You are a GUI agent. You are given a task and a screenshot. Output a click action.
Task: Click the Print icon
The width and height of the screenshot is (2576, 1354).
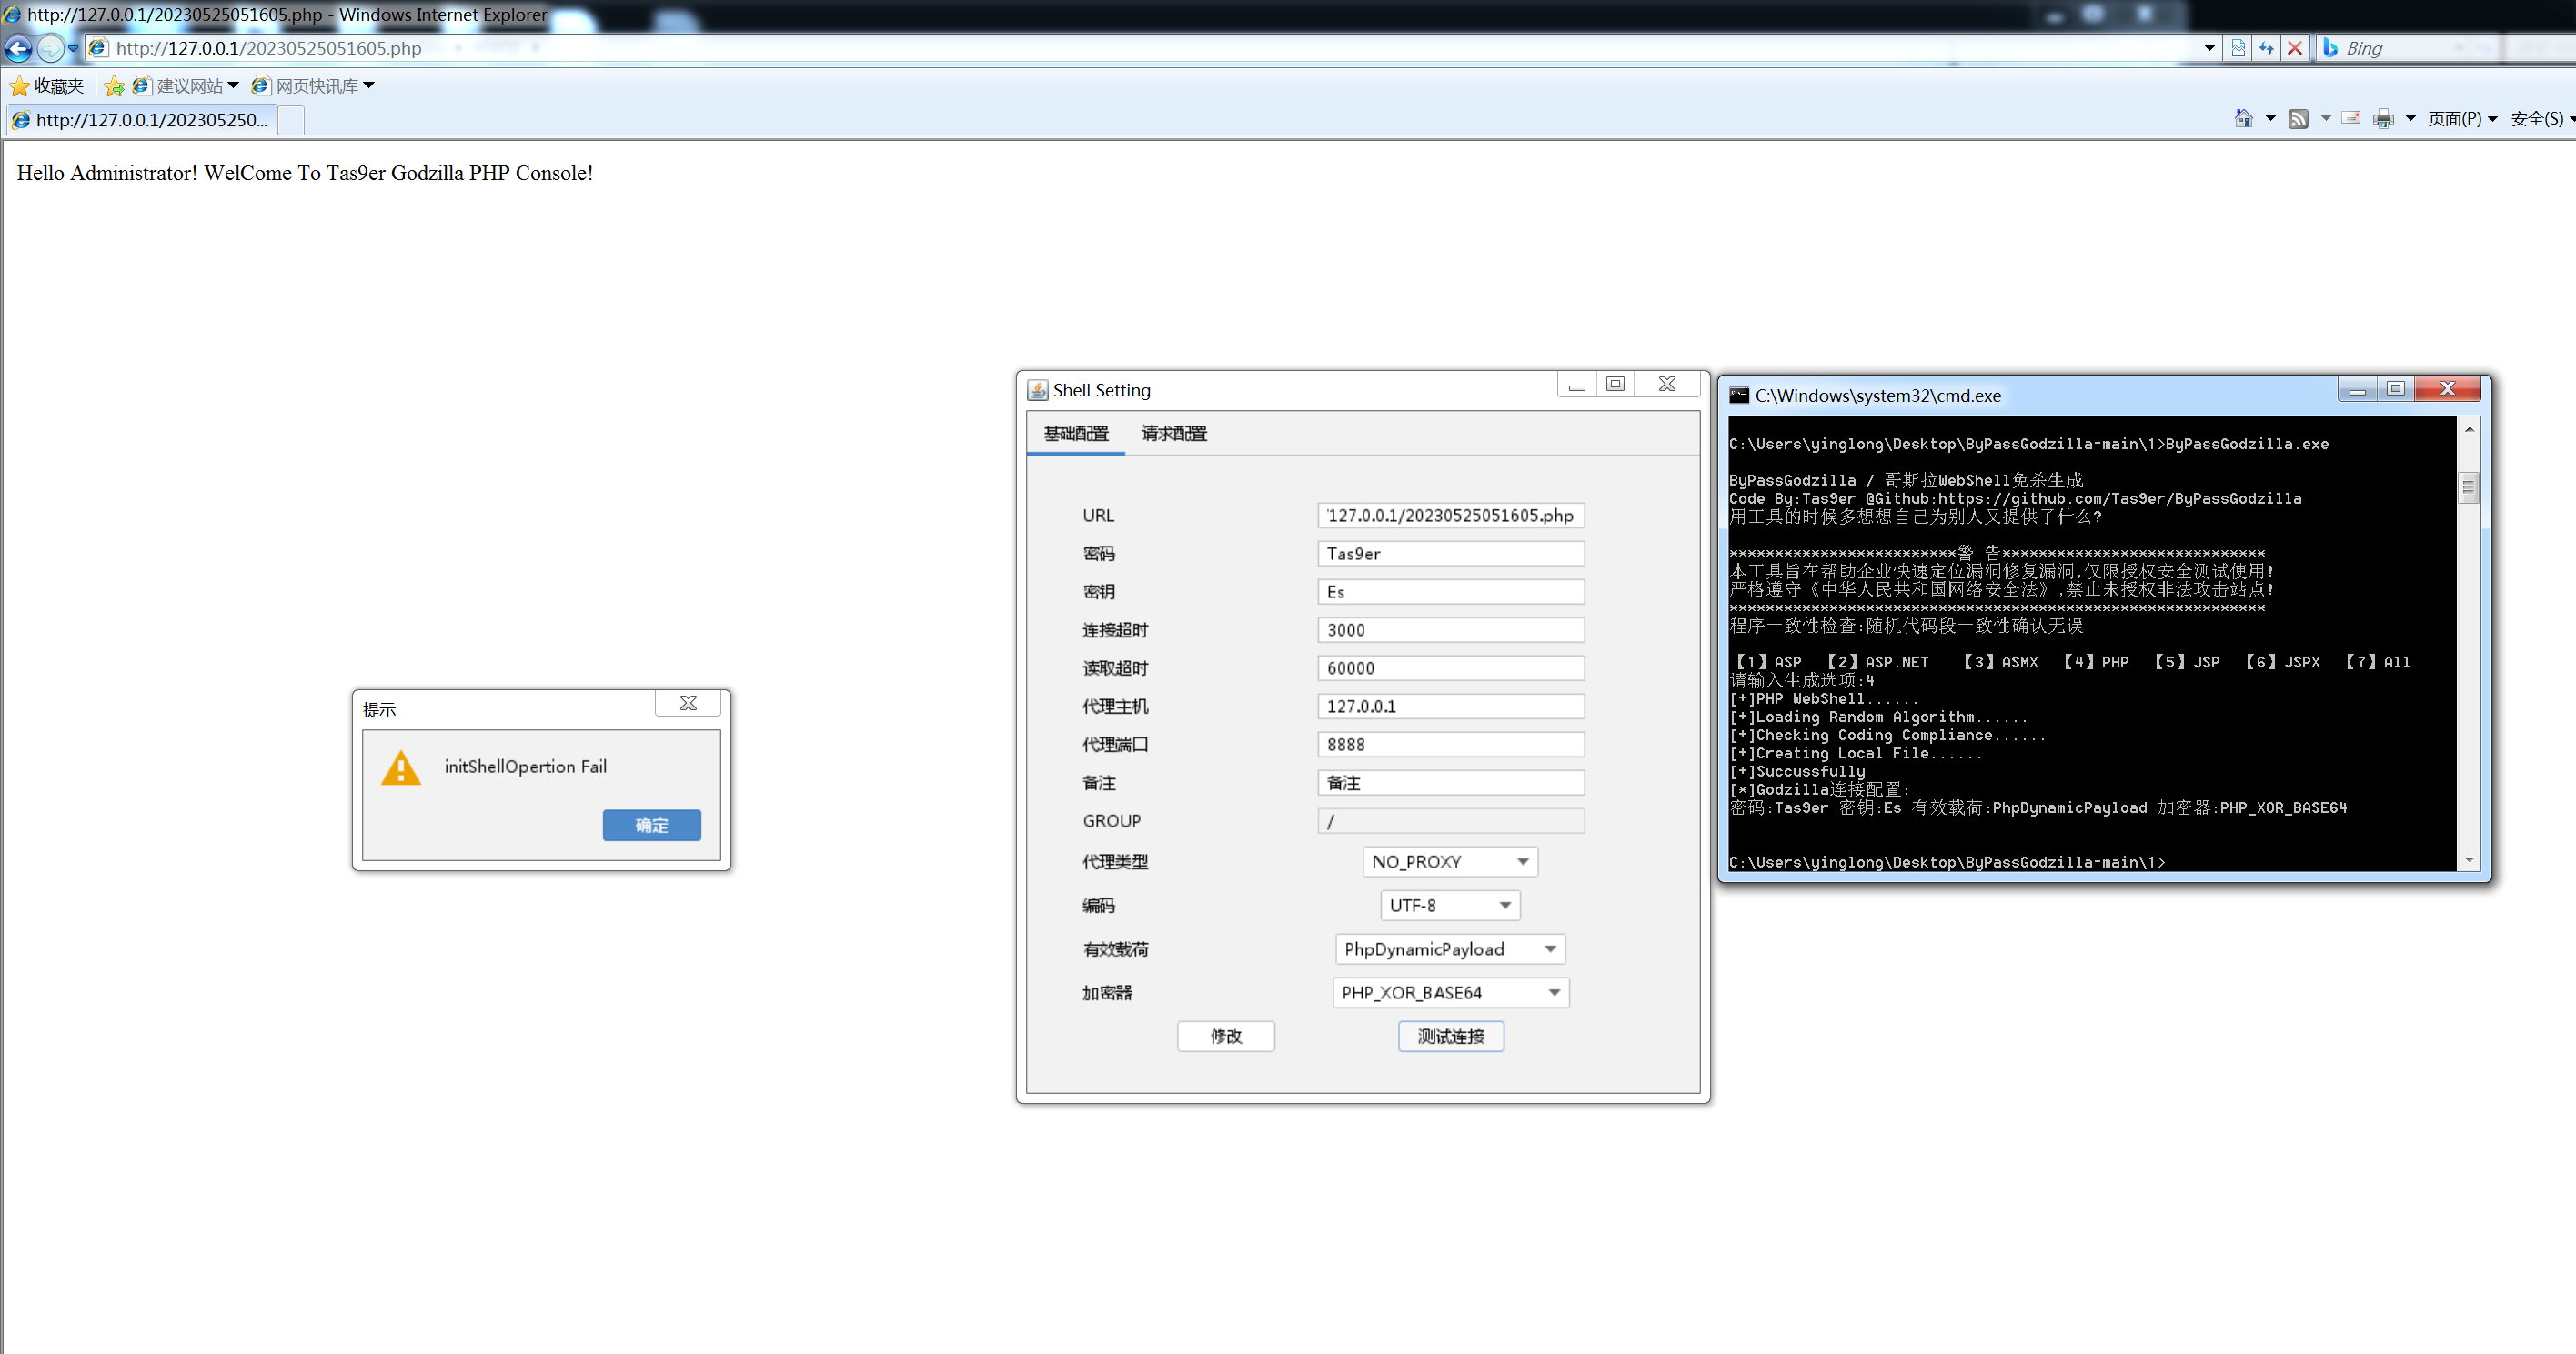click(x=2385, y=118)
